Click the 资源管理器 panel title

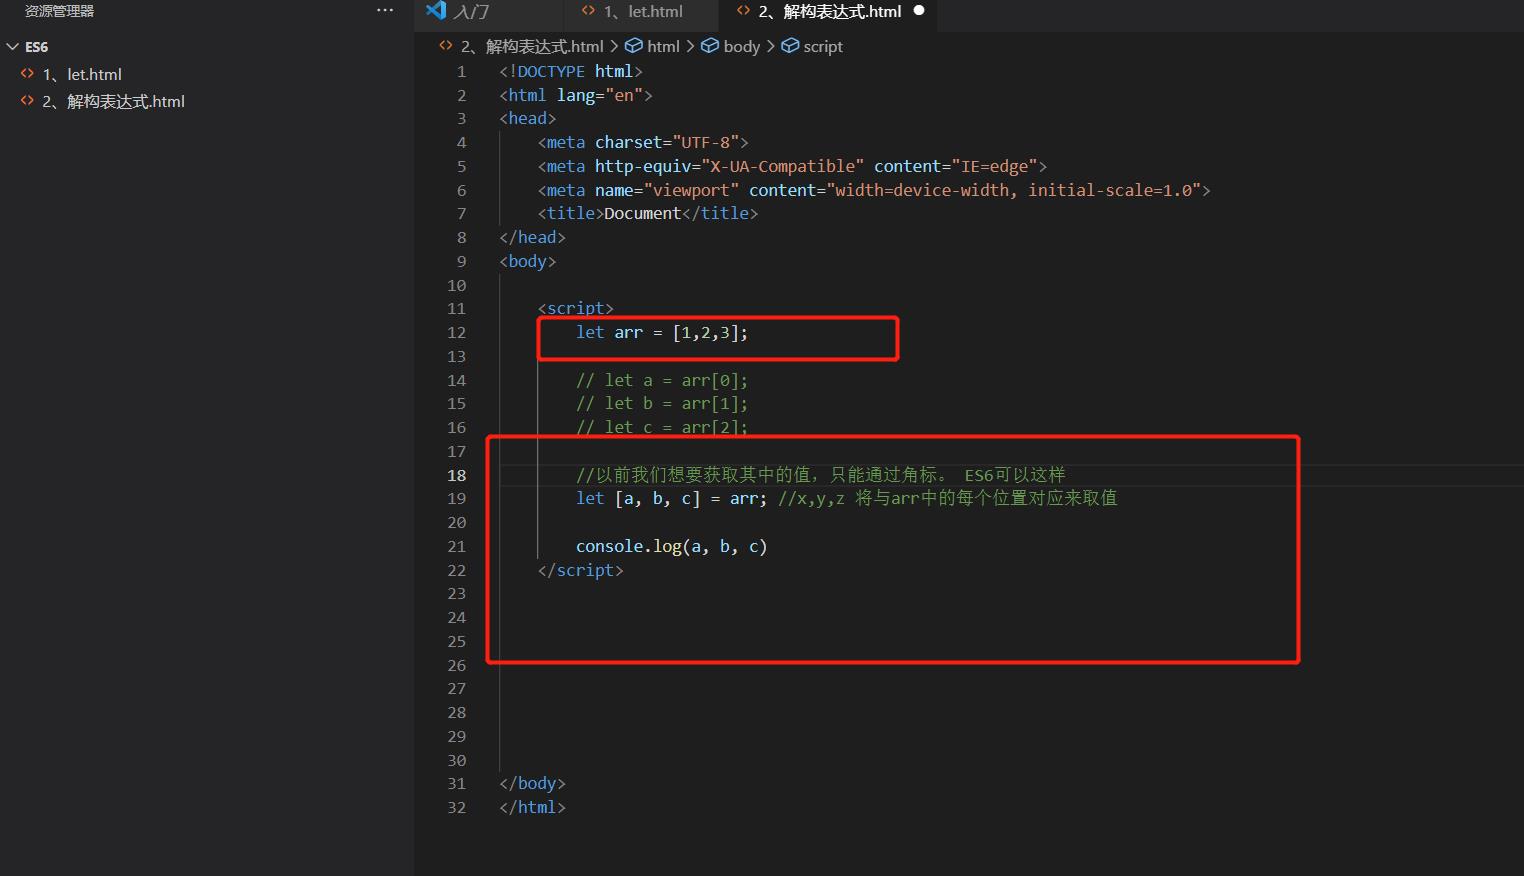60,11
